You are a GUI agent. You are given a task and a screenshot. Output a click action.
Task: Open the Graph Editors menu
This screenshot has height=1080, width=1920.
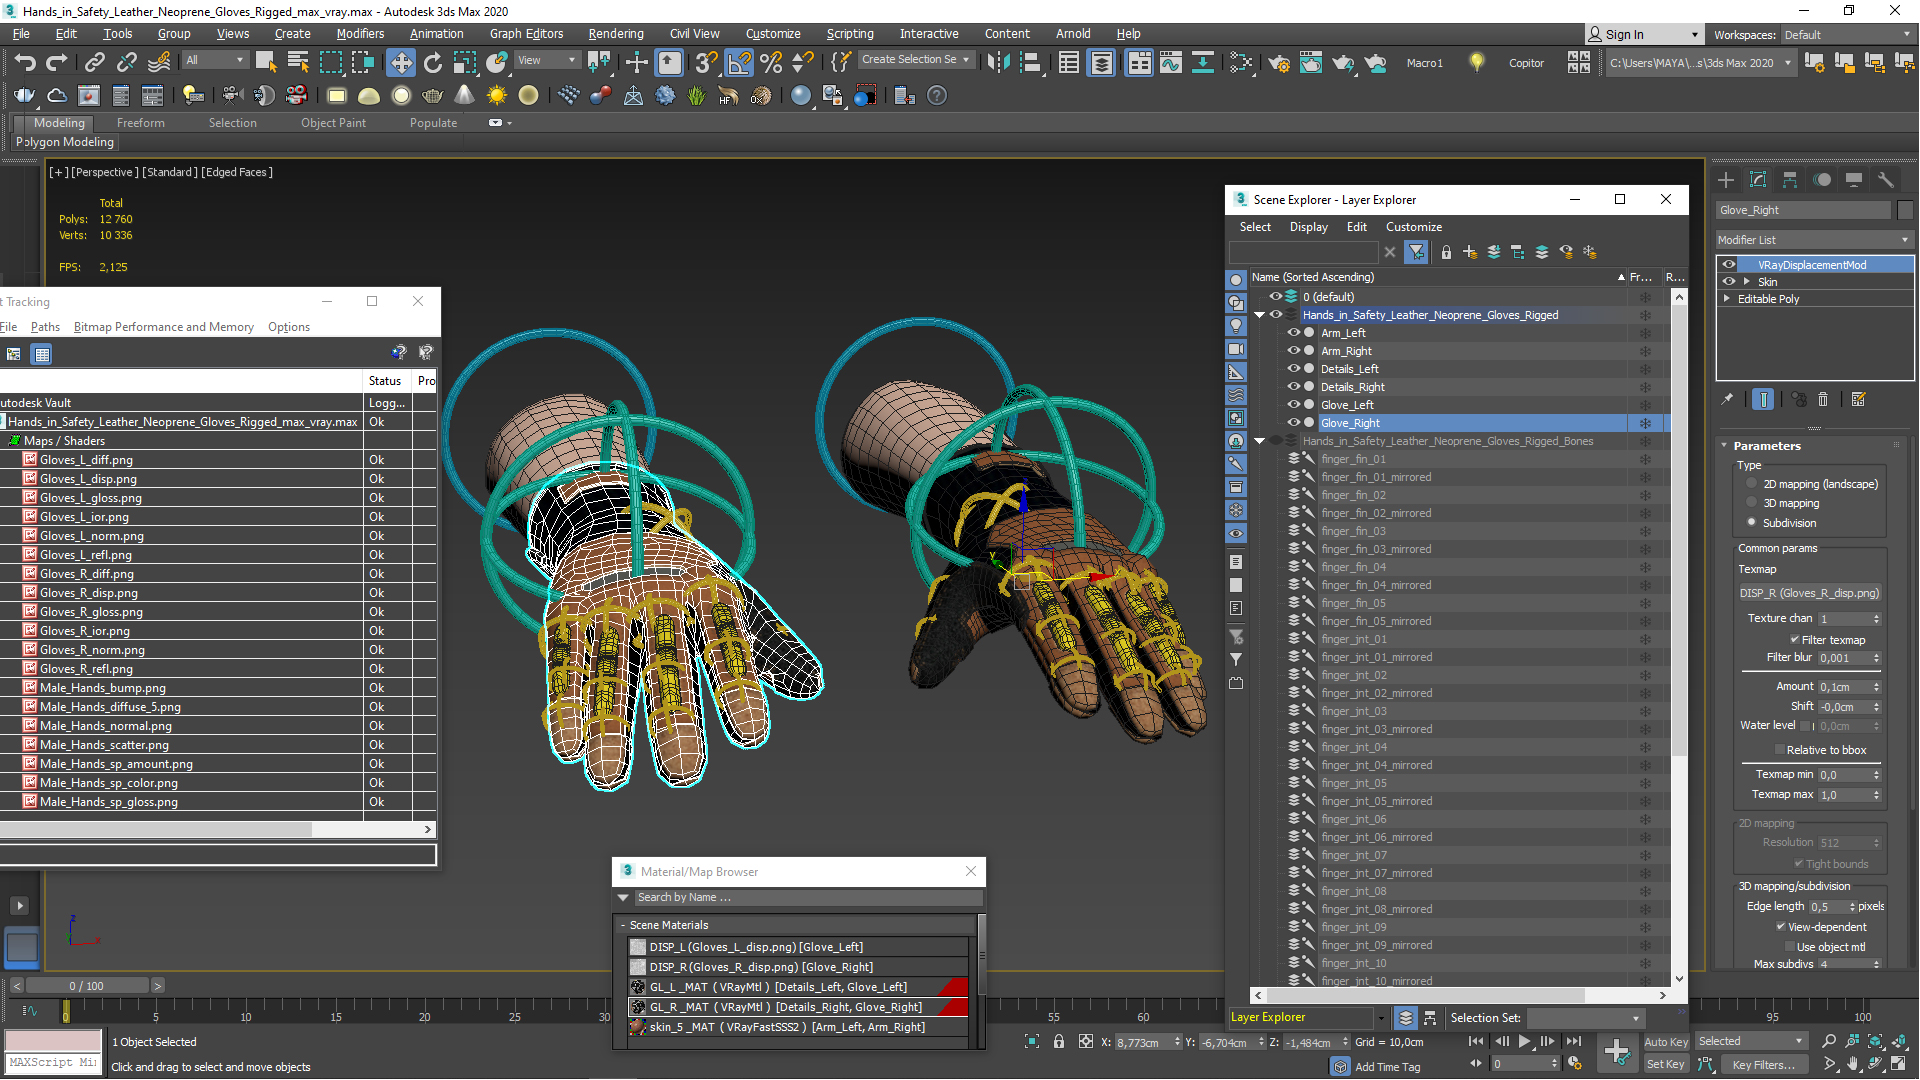[526, 34]
